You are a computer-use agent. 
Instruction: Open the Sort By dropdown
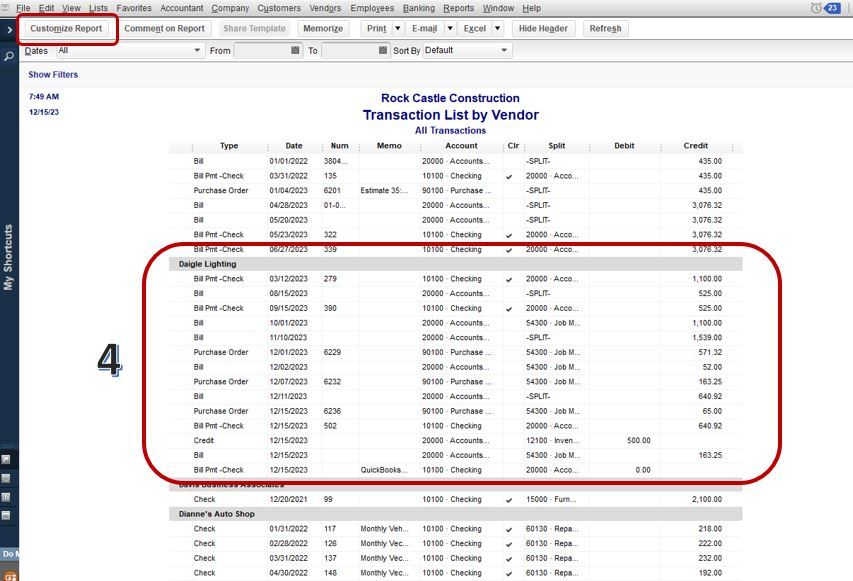pyautogui.click(x=467, y=50)
